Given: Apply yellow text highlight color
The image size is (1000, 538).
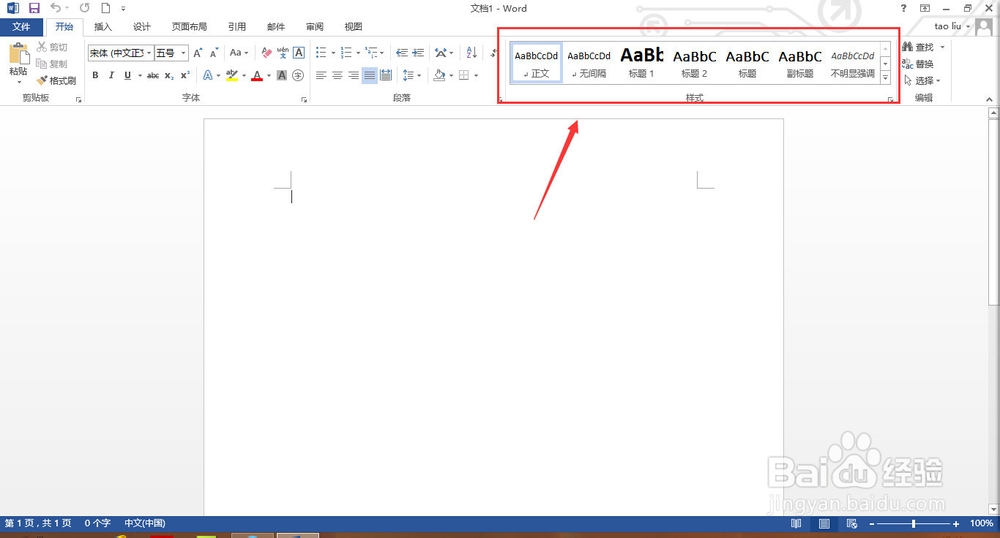Looking at the screenshot, I should coord(232,75).
